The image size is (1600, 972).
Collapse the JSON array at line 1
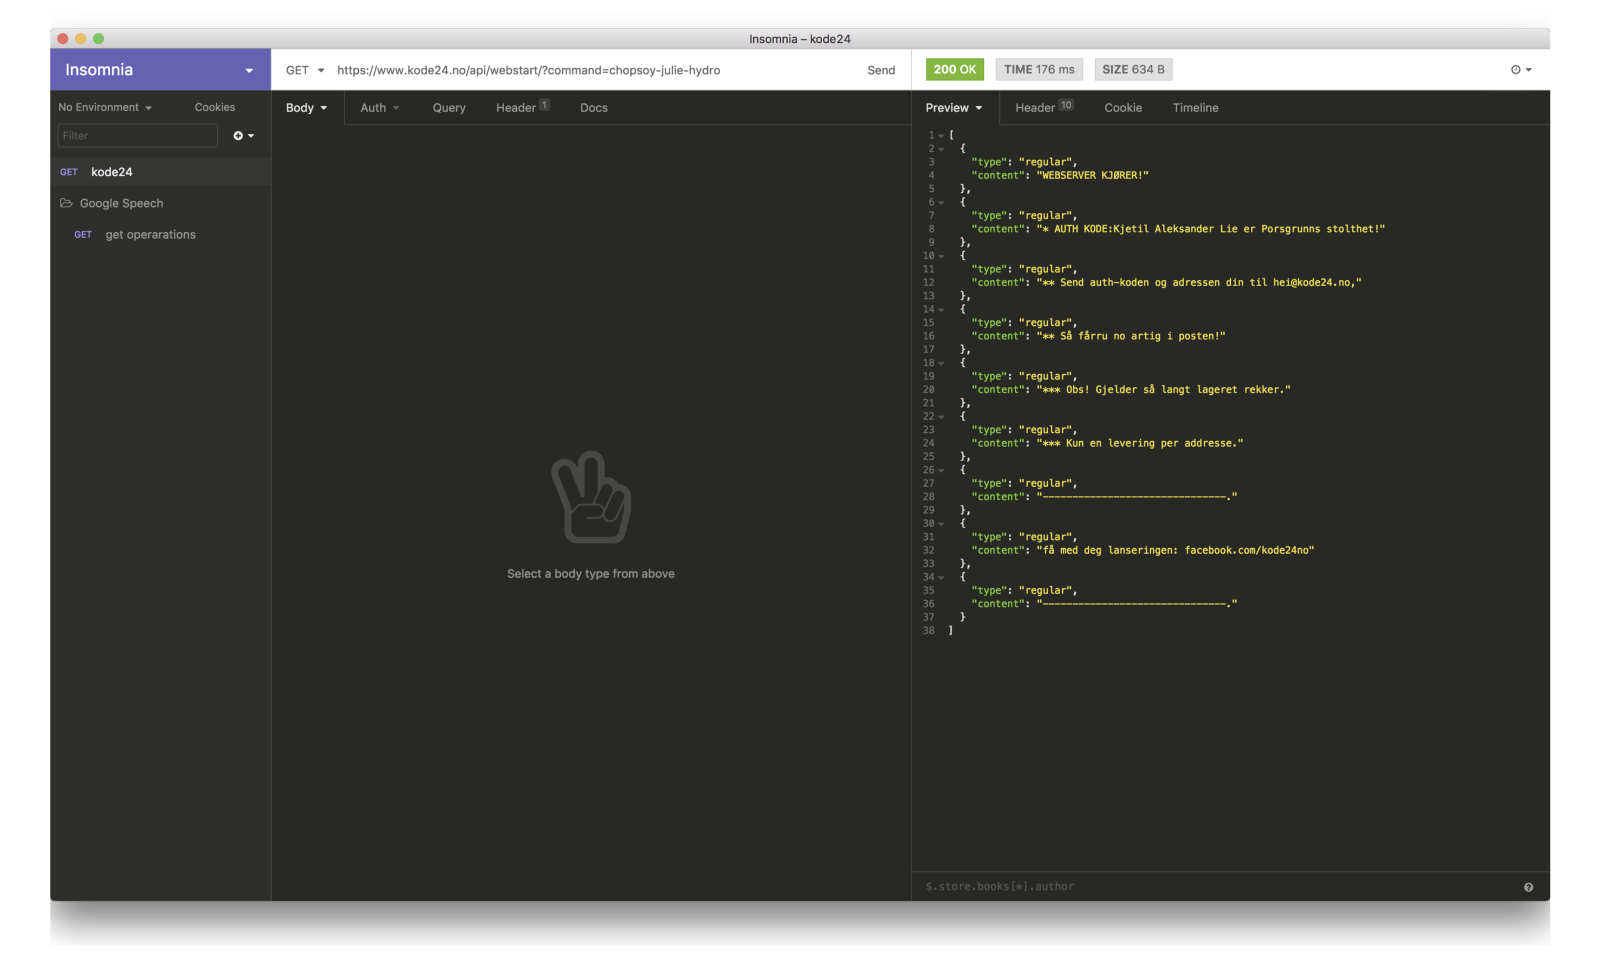[941, 135]
